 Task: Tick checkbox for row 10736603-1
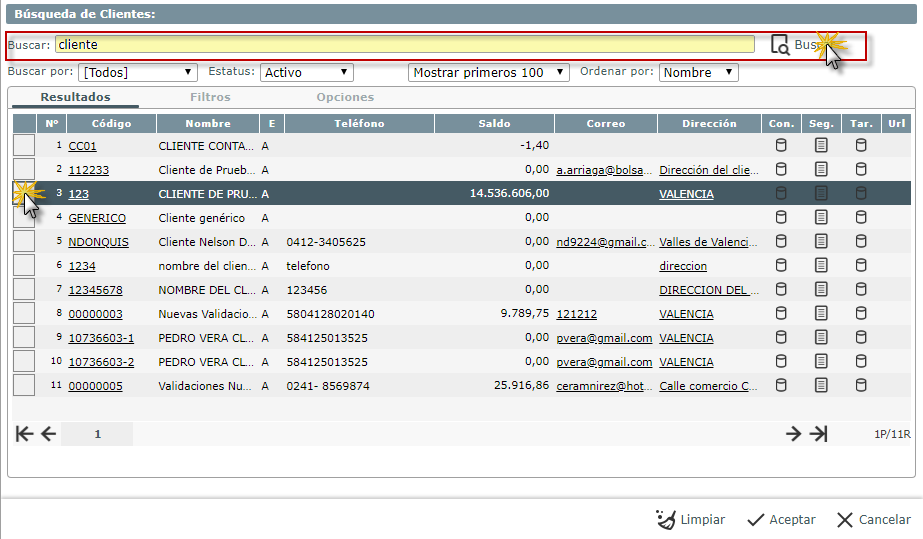click(x=24, y=338)
